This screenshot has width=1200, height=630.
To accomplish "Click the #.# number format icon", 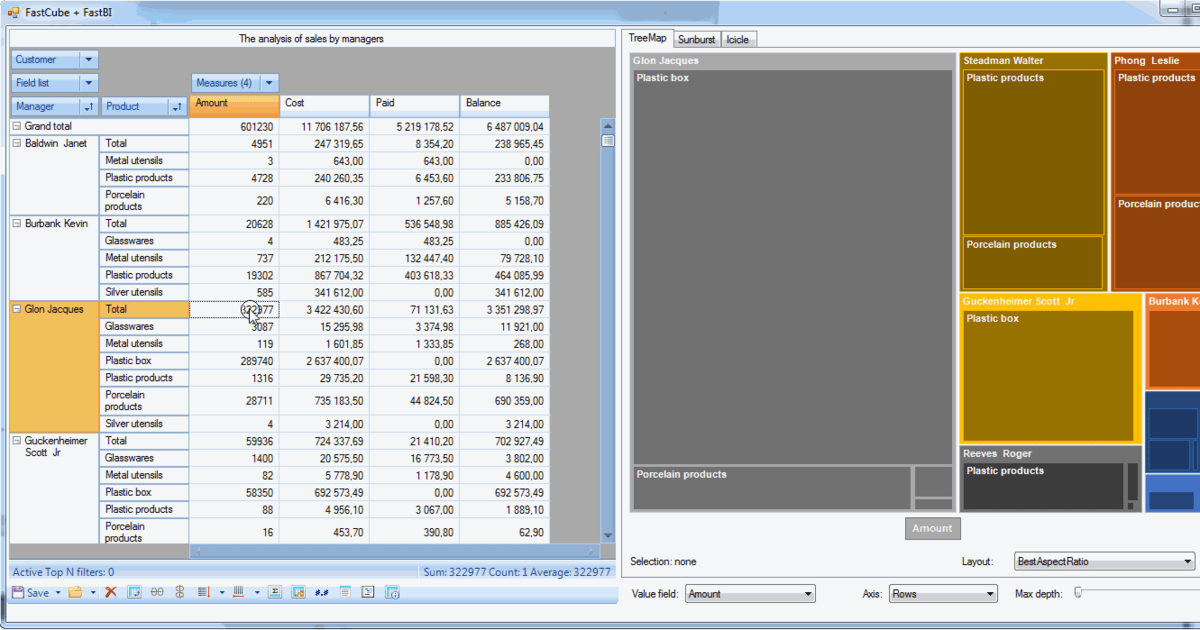I will point(320,592).
